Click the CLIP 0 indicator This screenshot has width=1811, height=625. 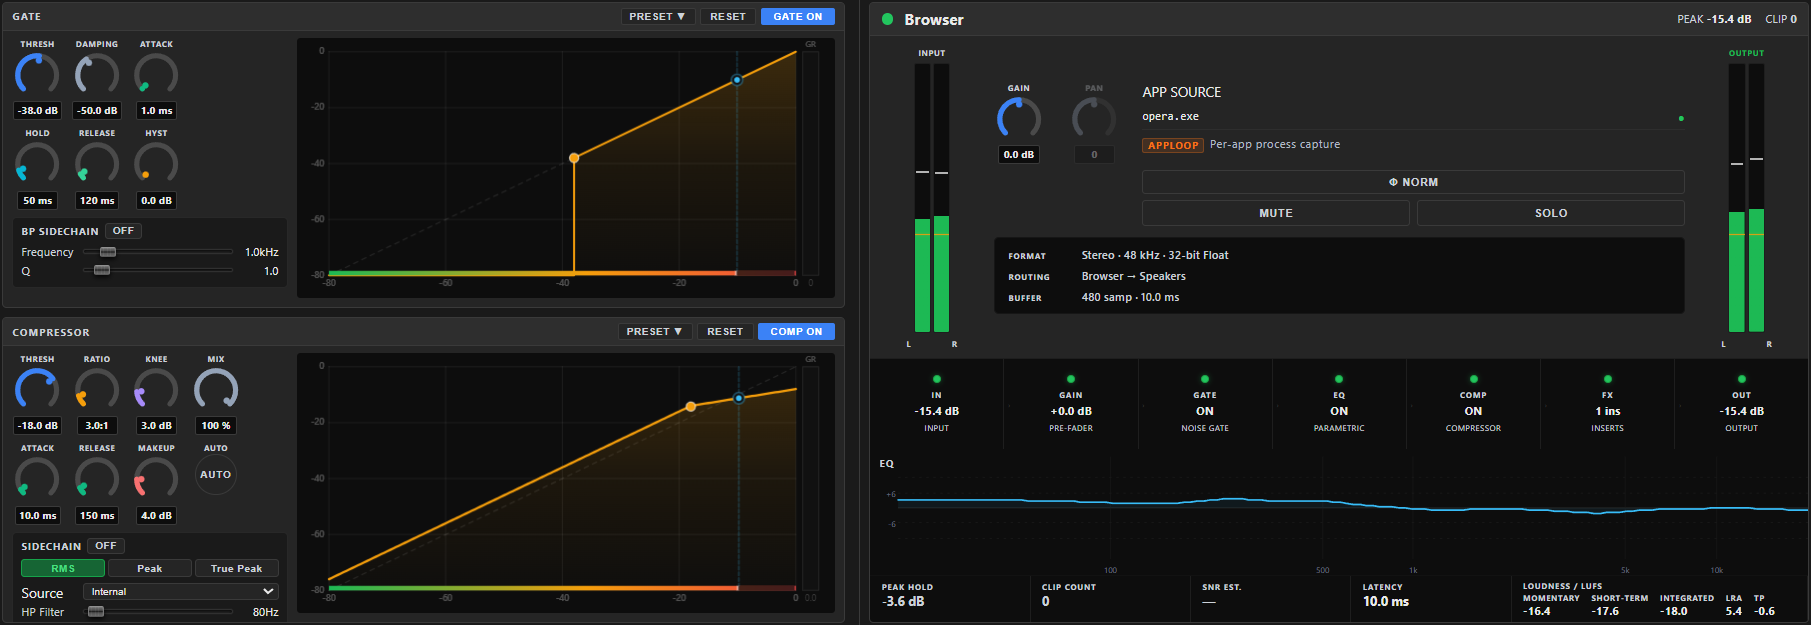[1781, 19]
